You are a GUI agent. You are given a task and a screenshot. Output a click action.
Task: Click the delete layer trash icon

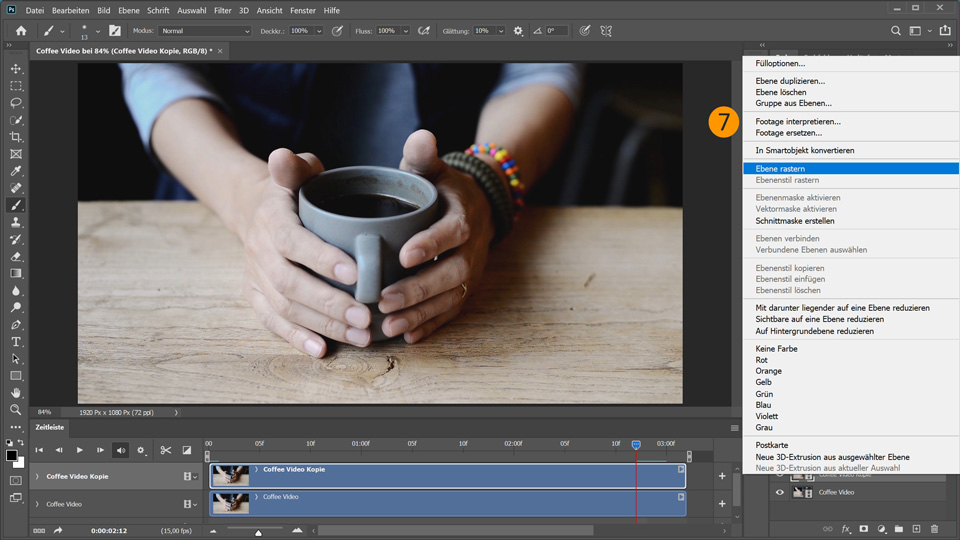pyautogui.click(x=934, y=528)
